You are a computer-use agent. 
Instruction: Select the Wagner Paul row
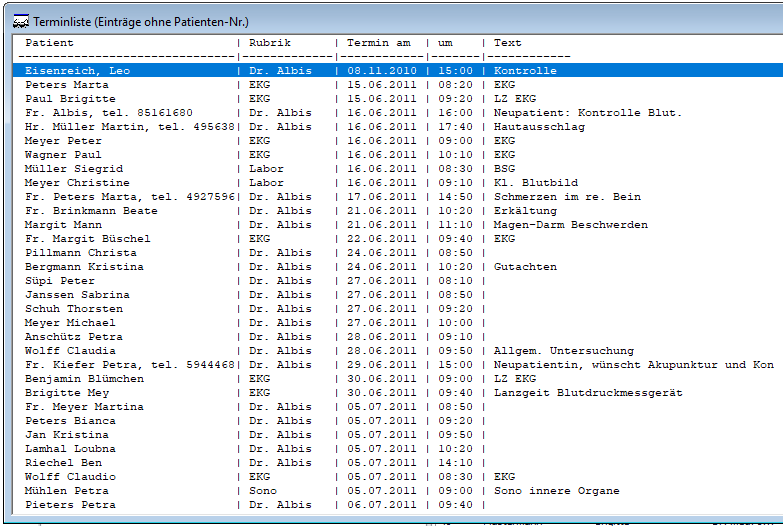tap(397, 154)
